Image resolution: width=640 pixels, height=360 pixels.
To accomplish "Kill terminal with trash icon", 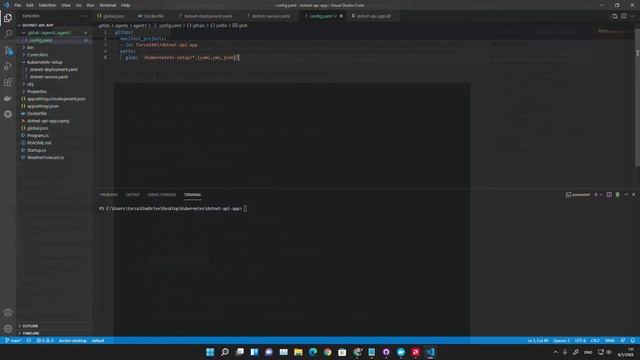I will point(617,195).
